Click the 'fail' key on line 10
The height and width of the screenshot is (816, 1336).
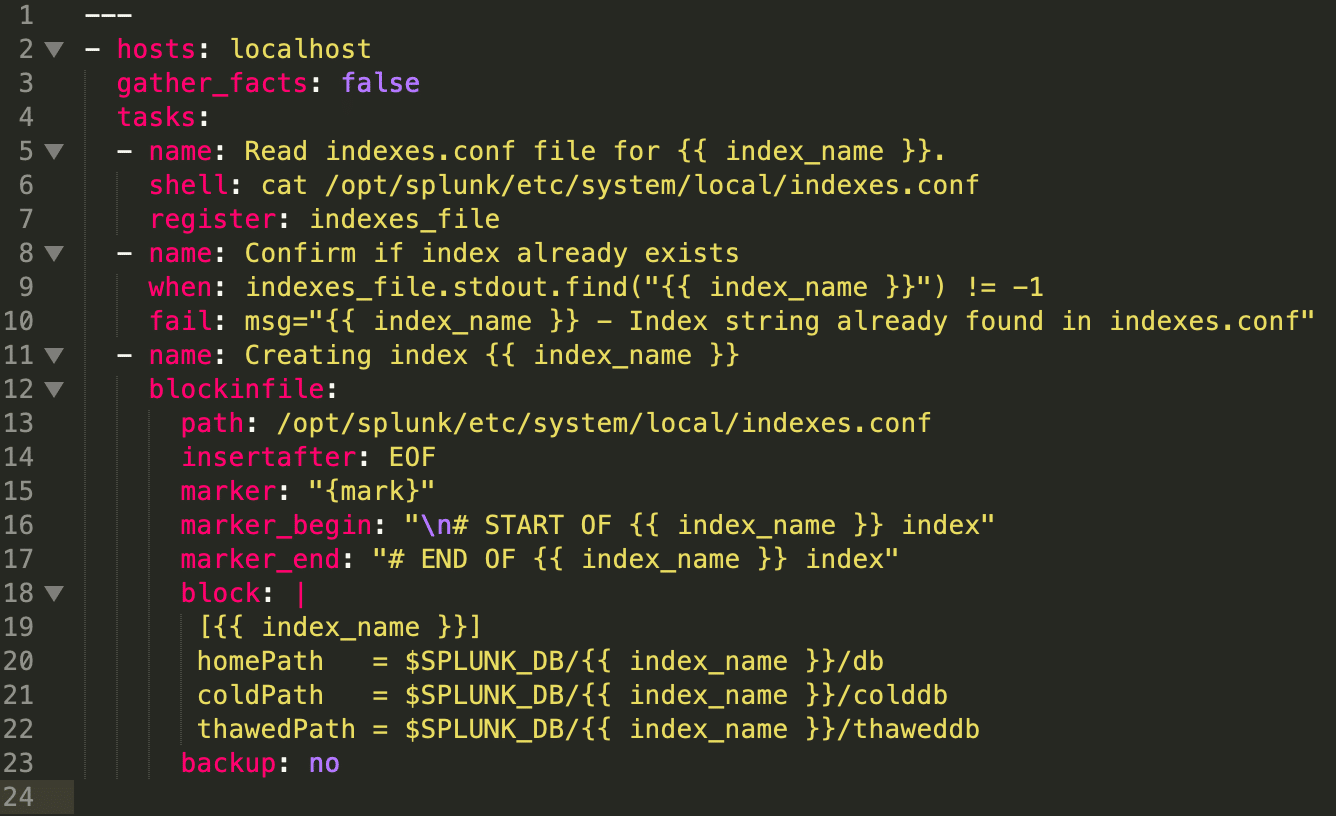click(x=181, y=321)
